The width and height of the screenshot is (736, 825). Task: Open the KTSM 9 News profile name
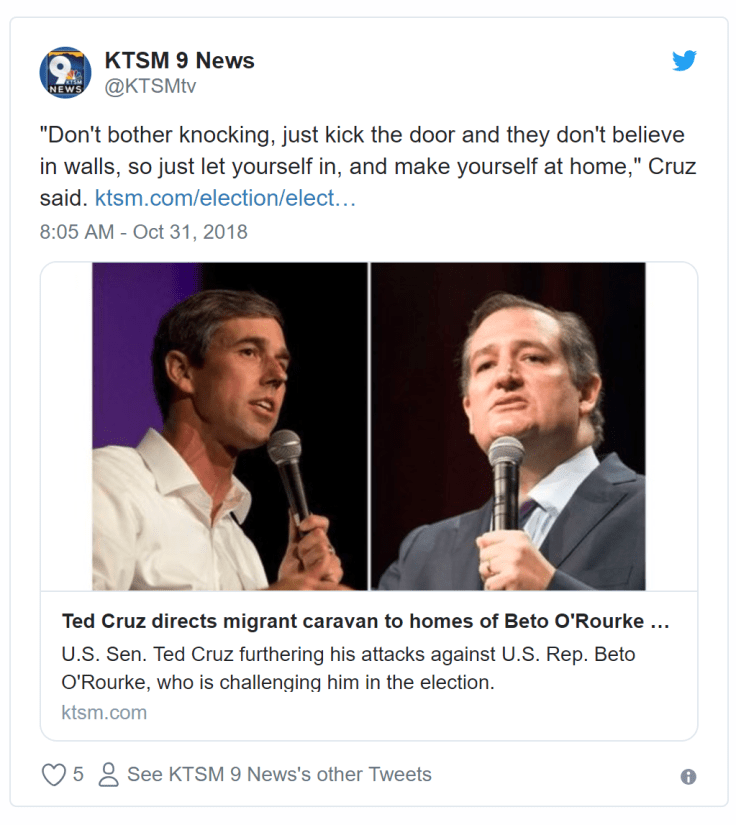179,60
